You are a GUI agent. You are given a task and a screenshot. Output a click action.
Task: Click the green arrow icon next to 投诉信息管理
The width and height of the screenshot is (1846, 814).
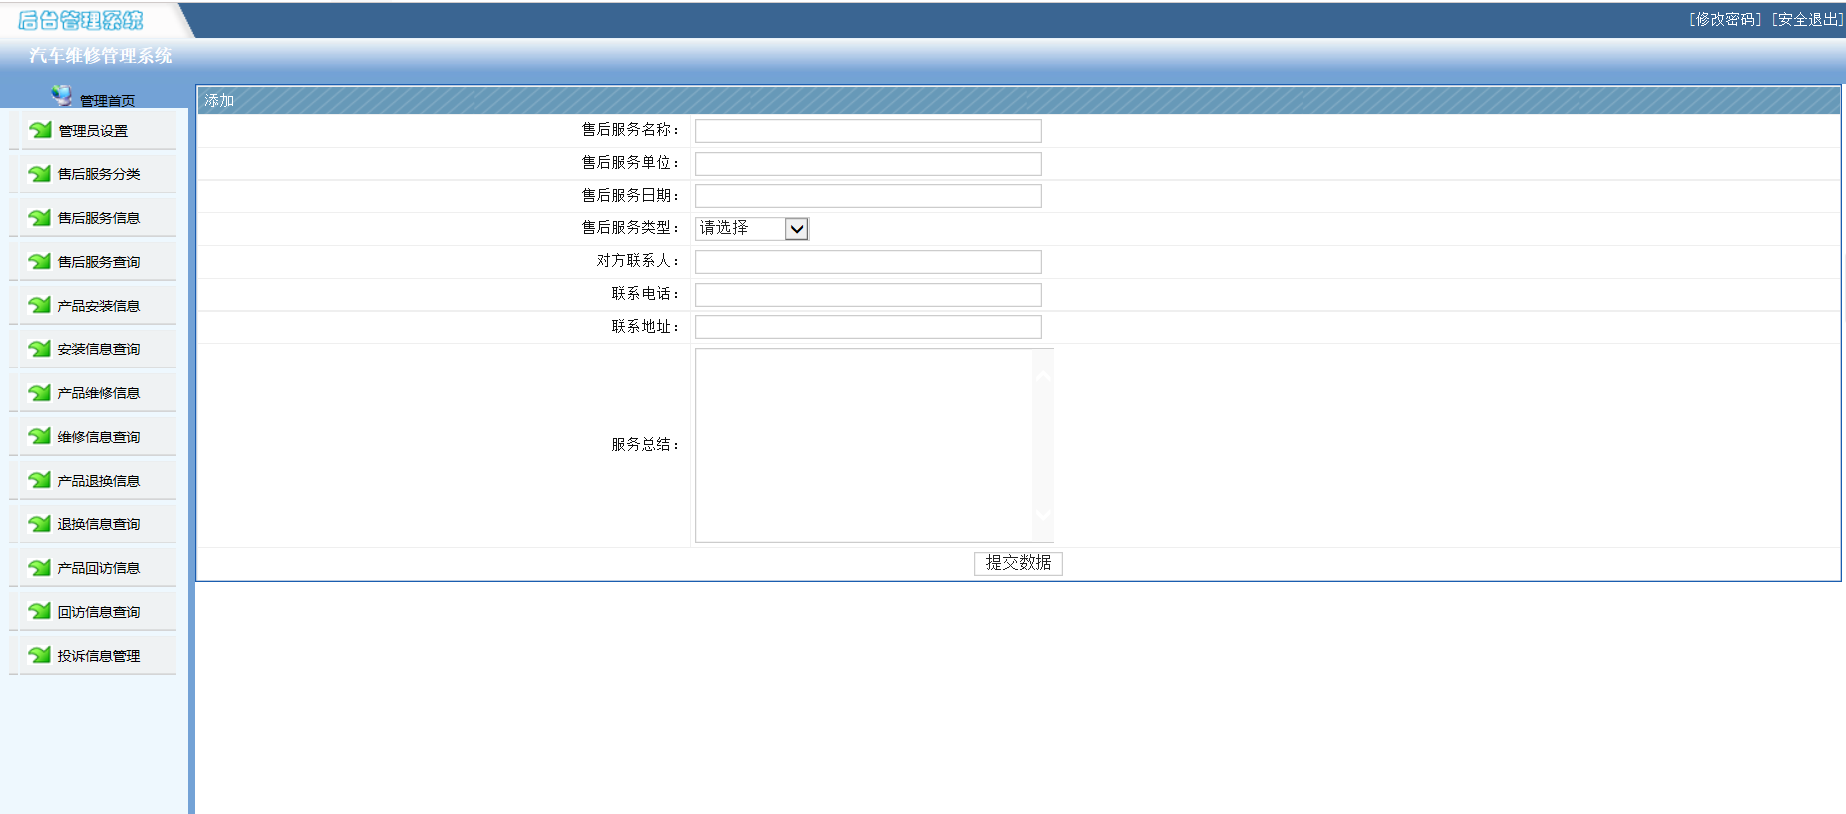[x=40, y=655]
